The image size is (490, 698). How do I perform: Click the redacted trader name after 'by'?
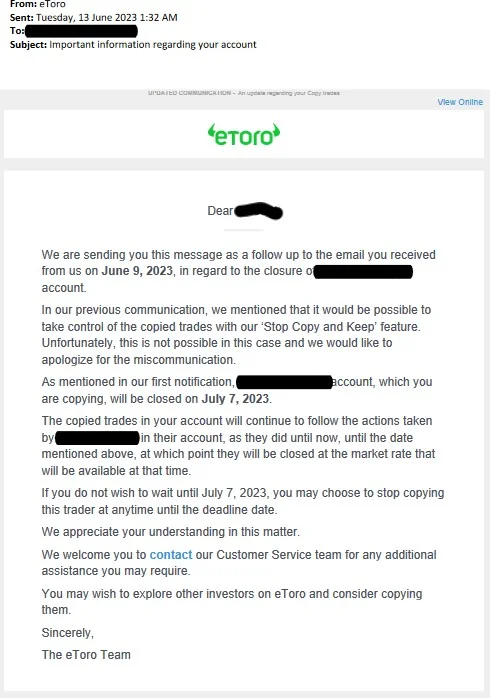(x=97, y=438)
